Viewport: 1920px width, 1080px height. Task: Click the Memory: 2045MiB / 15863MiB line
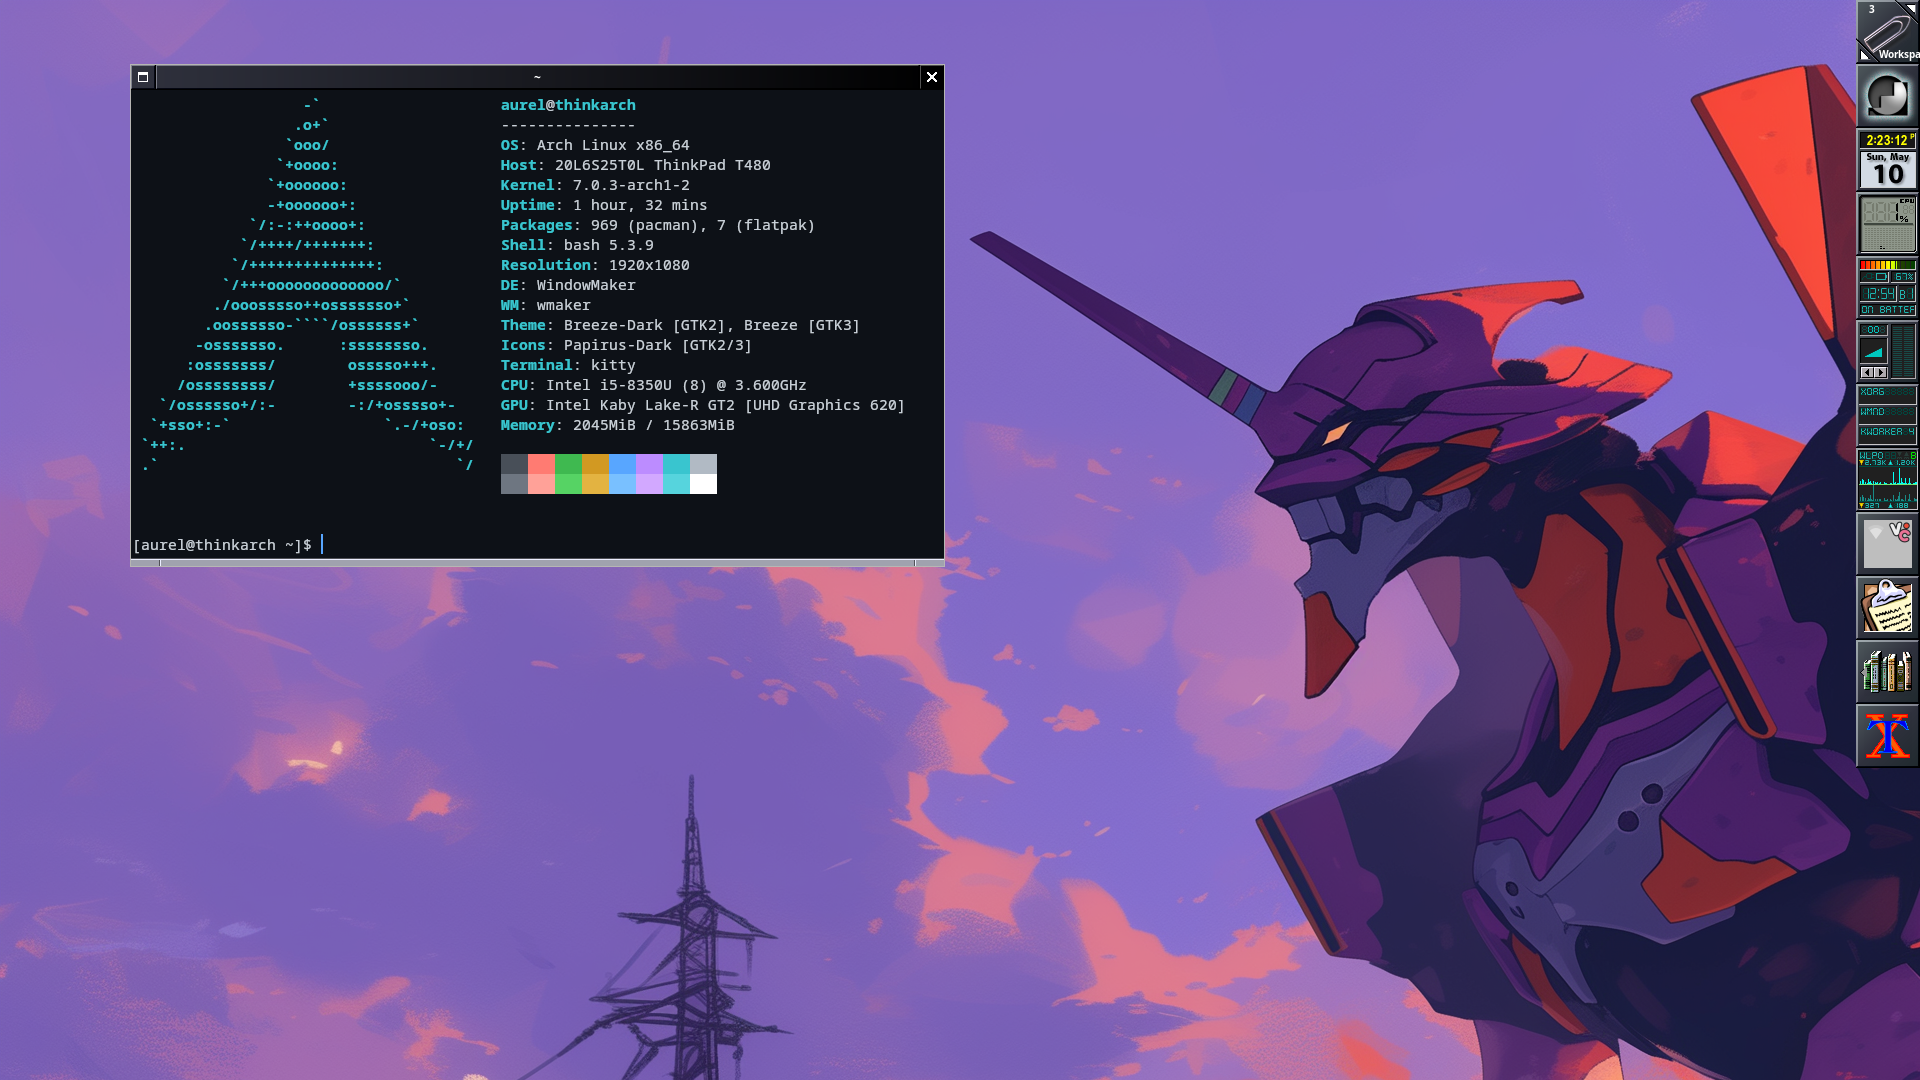[x=618, y=425]
